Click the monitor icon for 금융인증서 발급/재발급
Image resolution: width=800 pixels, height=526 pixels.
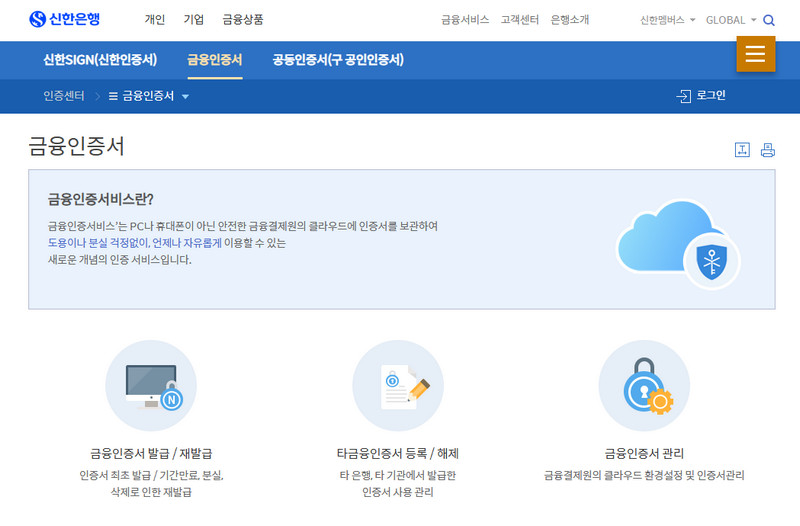[151, 385]
